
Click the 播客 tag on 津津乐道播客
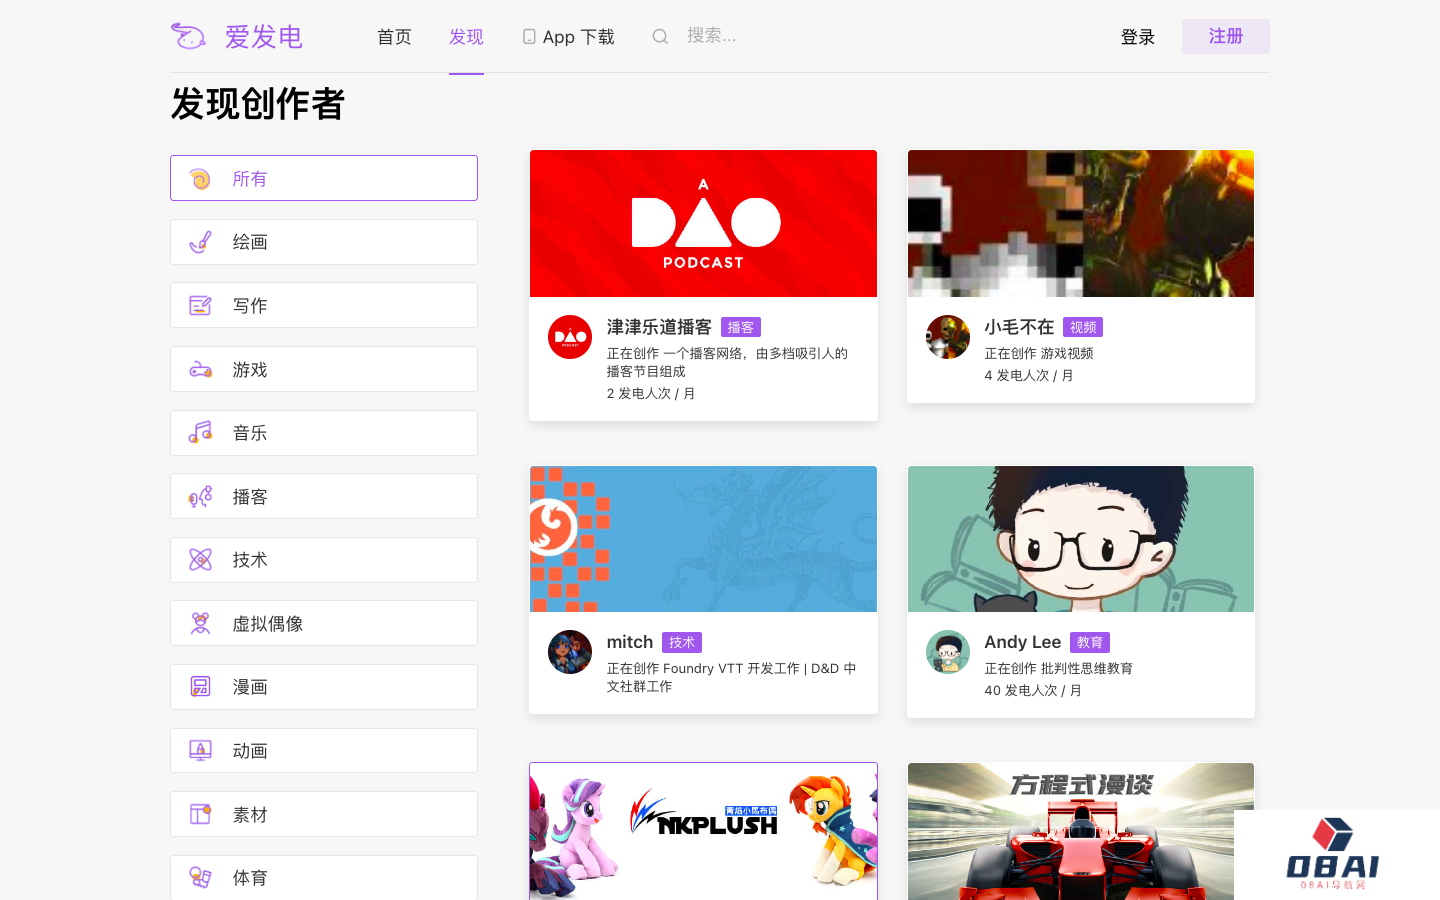(x=741, y=327)
